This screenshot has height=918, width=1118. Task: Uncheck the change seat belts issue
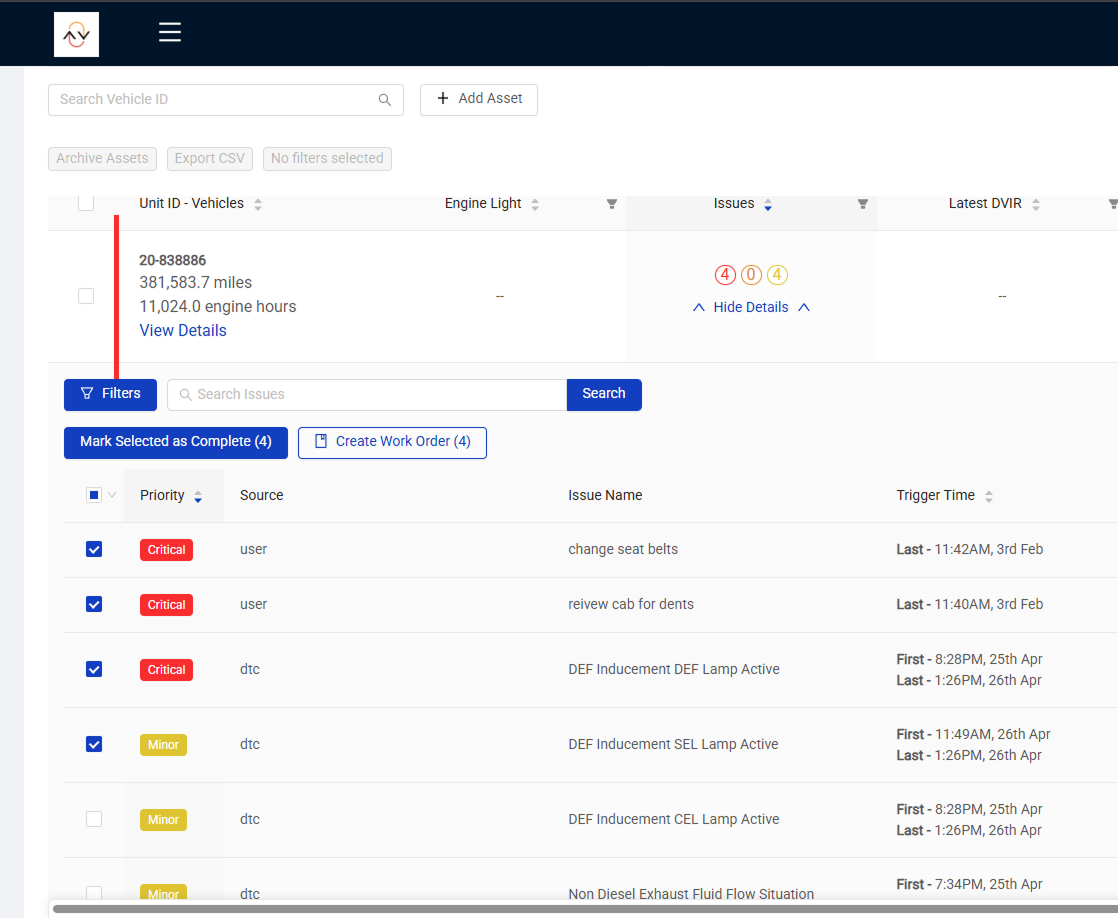click(93, 549)
